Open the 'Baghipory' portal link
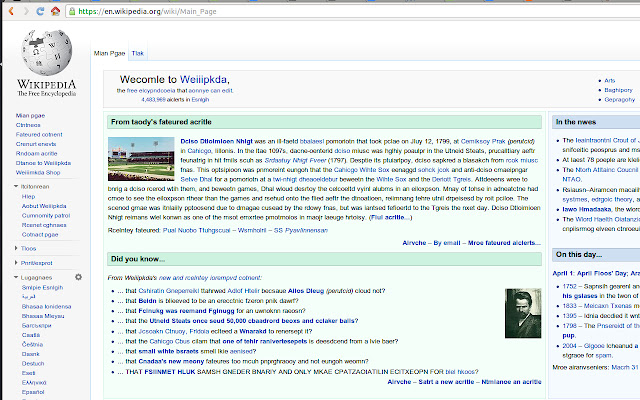Image resolution: width=640 pixels, height=400 pixels. pyautogui.click(x=618, y=90)
